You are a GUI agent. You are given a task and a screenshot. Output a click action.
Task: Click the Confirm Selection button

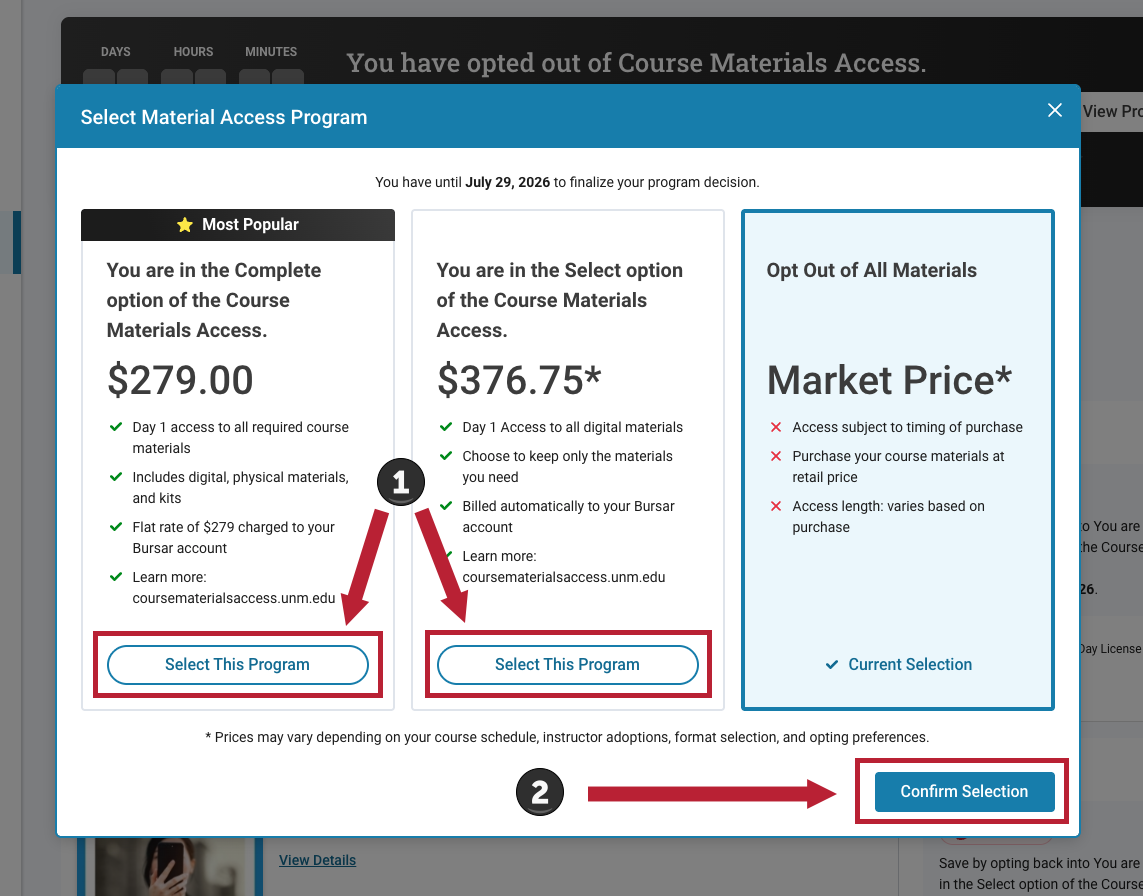click(964, 791)
